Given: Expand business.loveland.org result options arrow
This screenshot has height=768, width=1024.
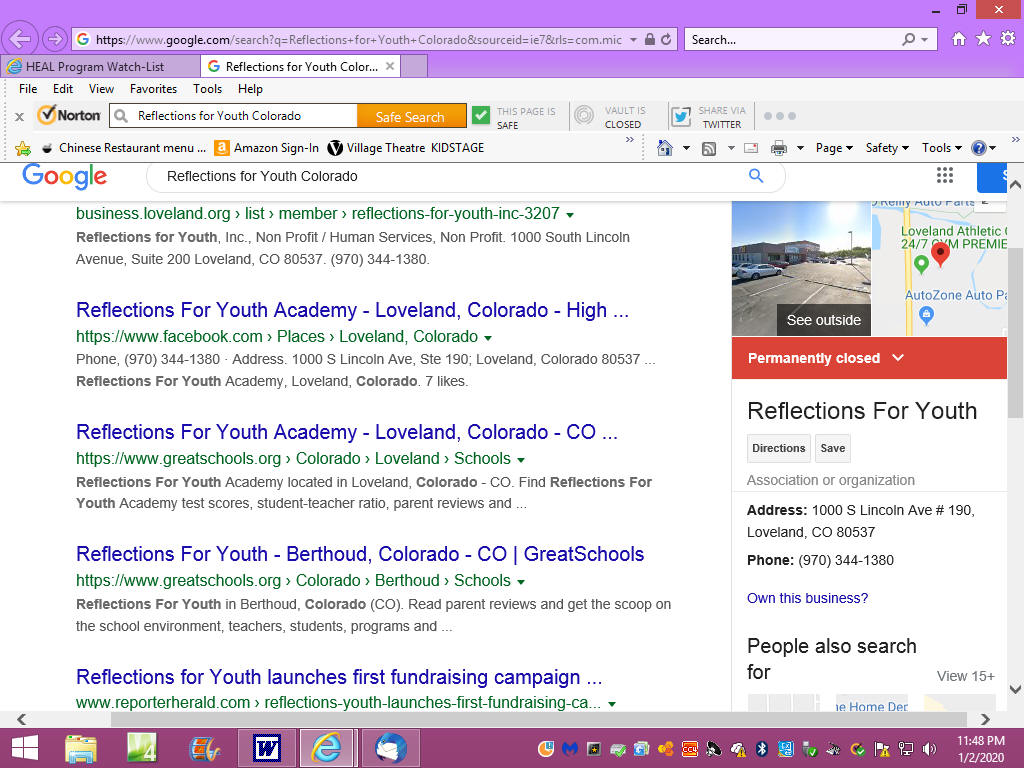Looking at the screenshot, I should 569,215.
